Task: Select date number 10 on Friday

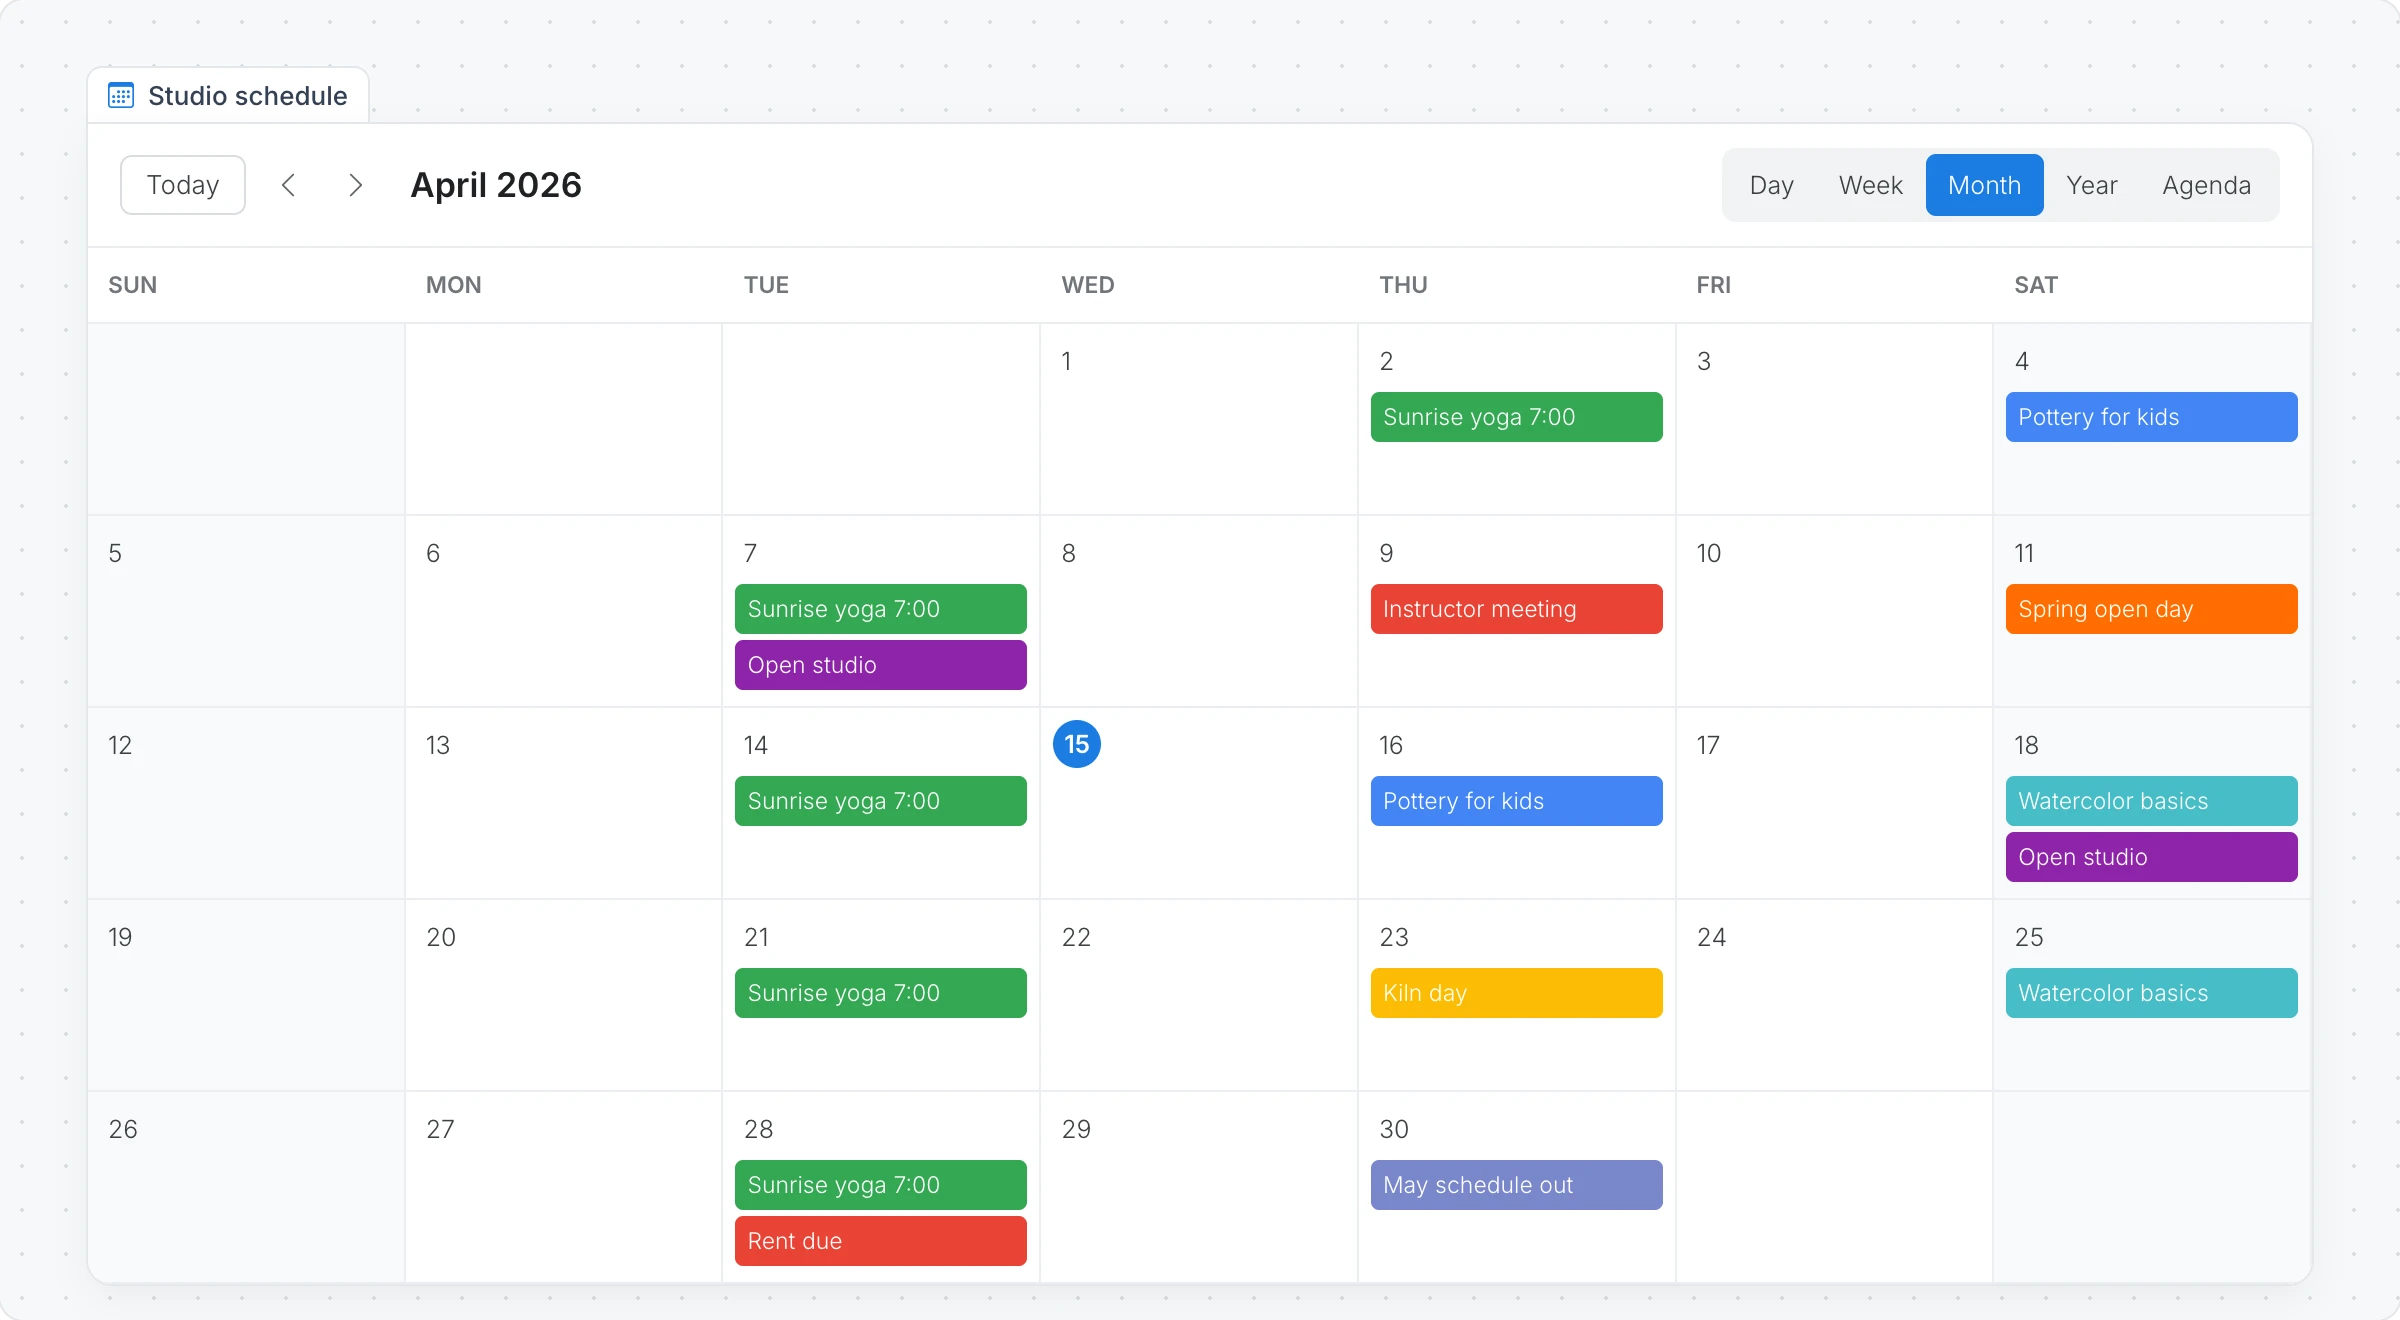Action: pos(1709,553)
